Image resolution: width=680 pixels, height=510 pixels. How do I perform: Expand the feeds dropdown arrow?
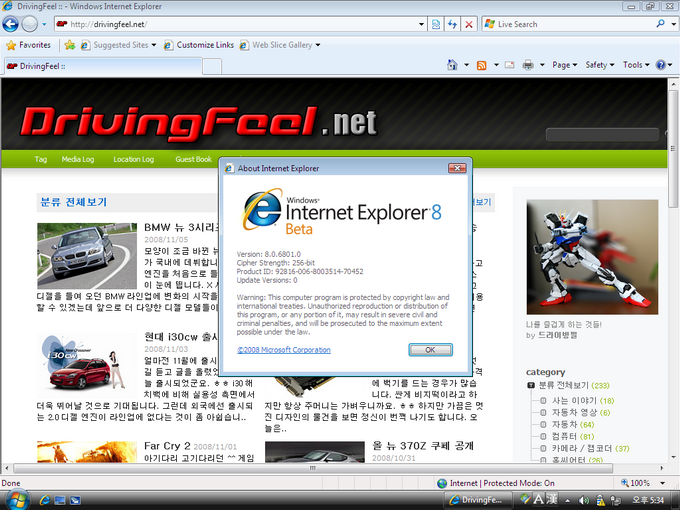(x=496, y=65)
